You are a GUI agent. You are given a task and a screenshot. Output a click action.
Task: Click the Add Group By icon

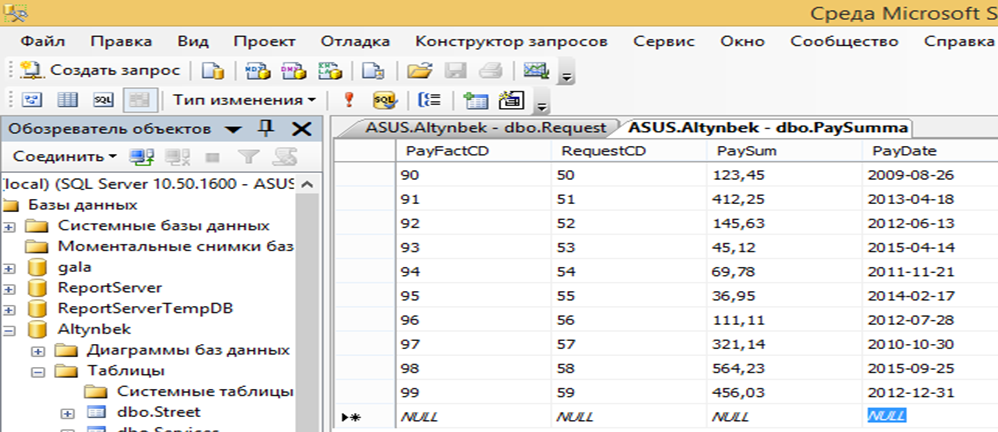(429, 100)
